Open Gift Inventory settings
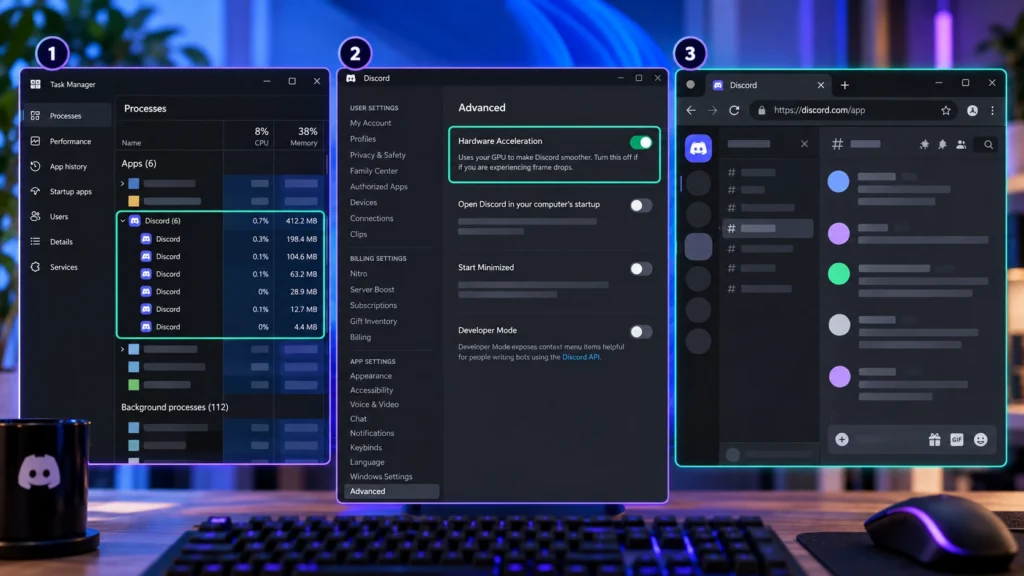The height and width of the screenshot is (576, 1024). 374,321
